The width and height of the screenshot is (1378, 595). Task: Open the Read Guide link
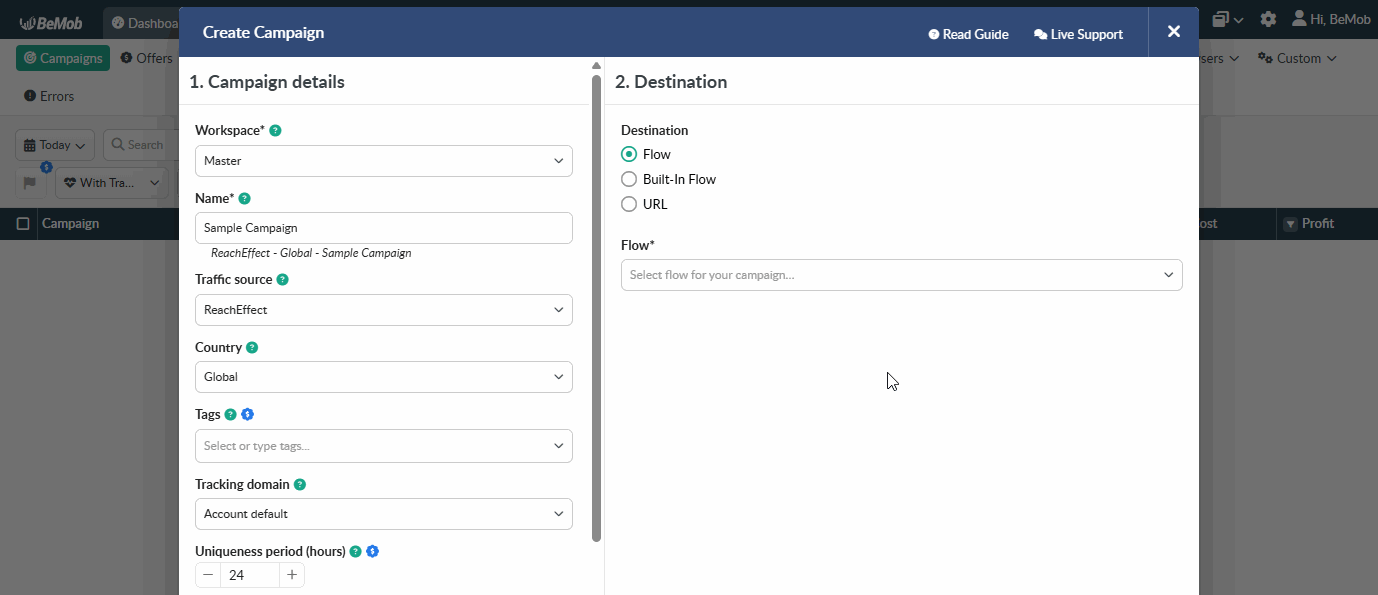click(x=968, y=34)
